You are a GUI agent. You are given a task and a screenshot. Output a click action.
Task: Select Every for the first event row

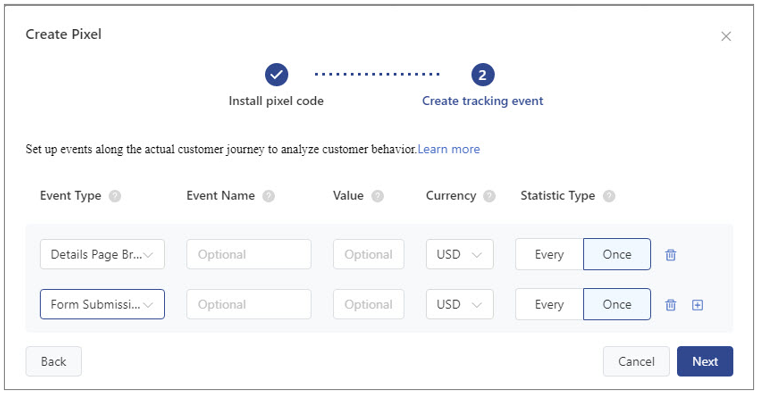pos(549,255)
